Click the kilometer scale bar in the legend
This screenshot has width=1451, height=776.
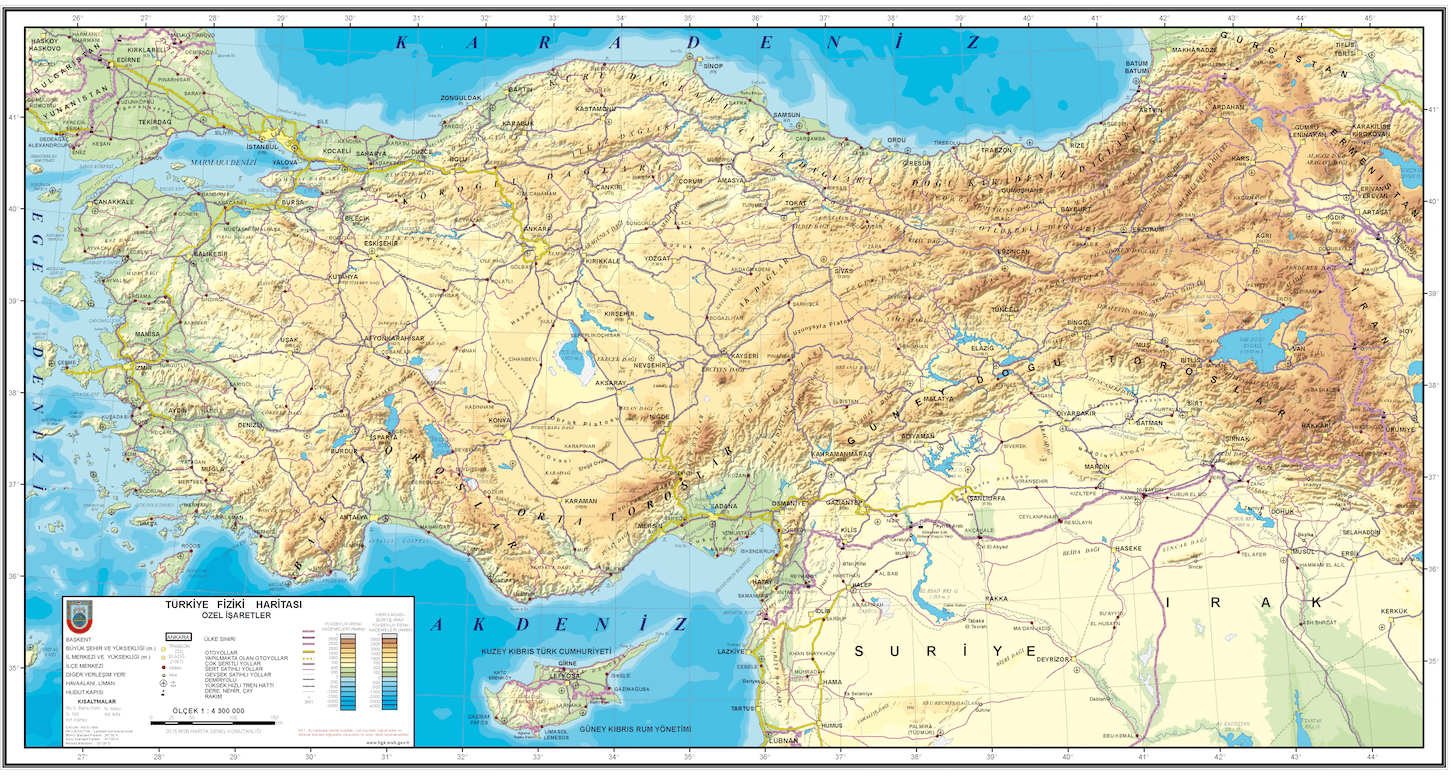pos(213,723)
